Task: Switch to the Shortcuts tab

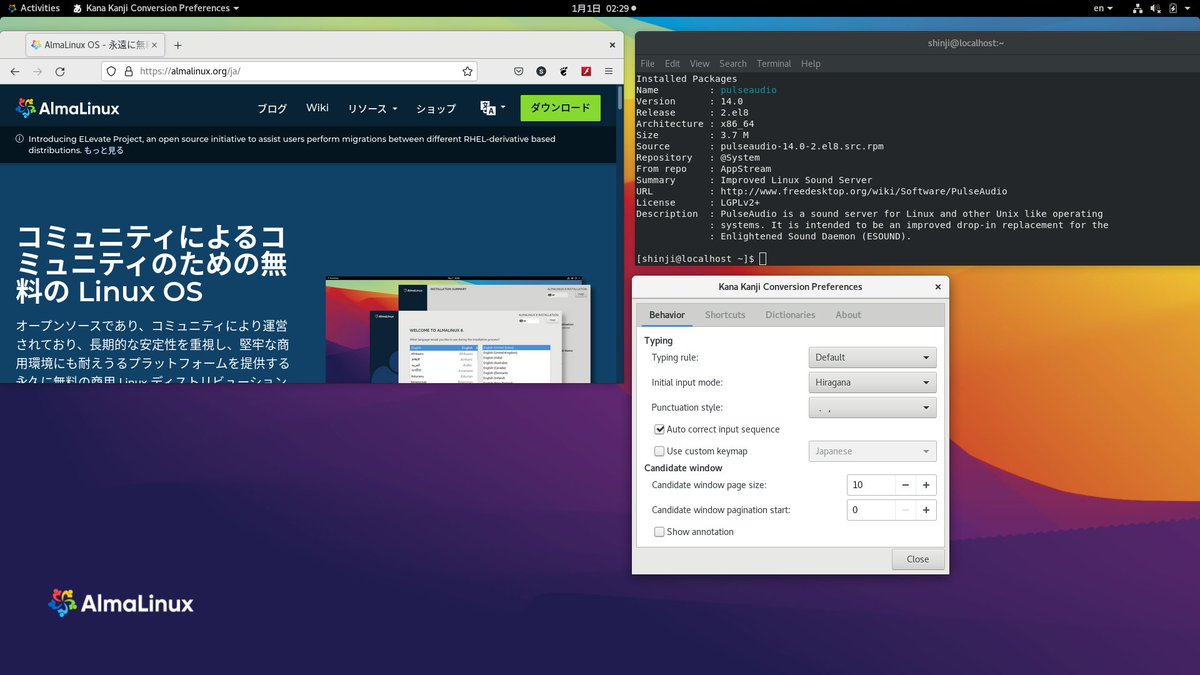Action: (725, 315)
